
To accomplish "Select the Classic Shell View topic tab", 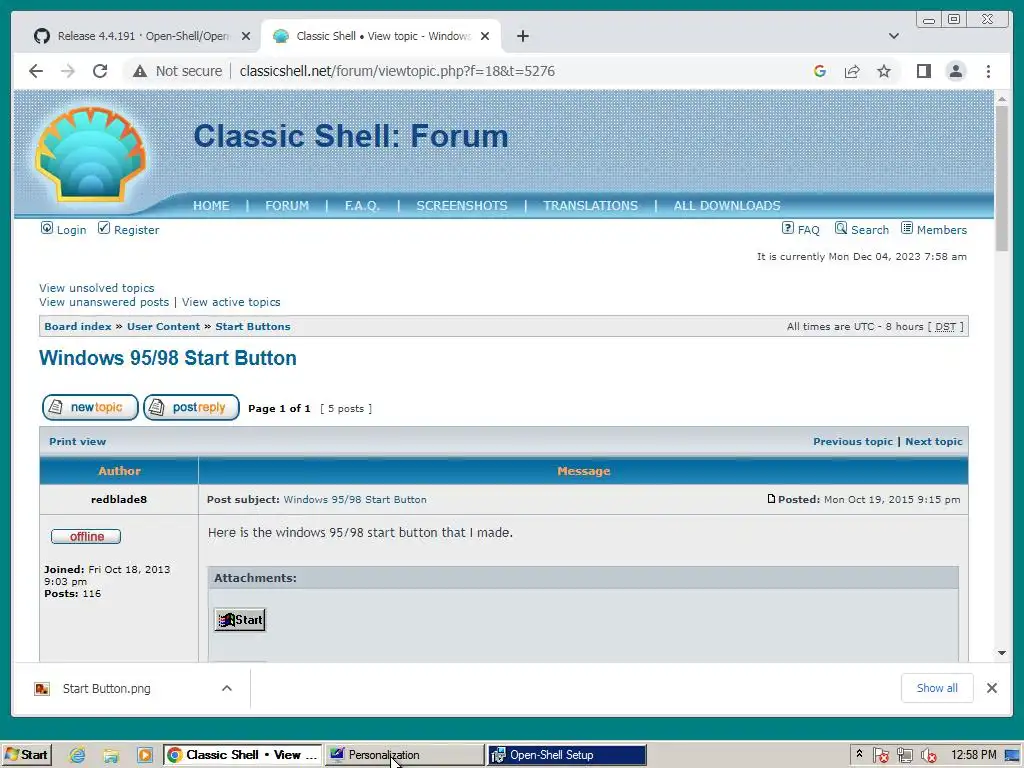I will 380,36.
